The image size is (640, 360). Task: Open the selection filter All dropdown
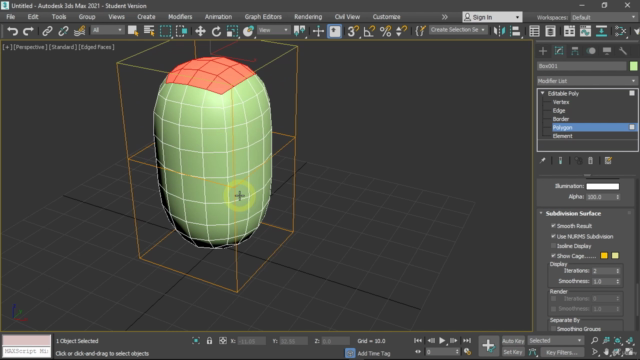point(107,30)
